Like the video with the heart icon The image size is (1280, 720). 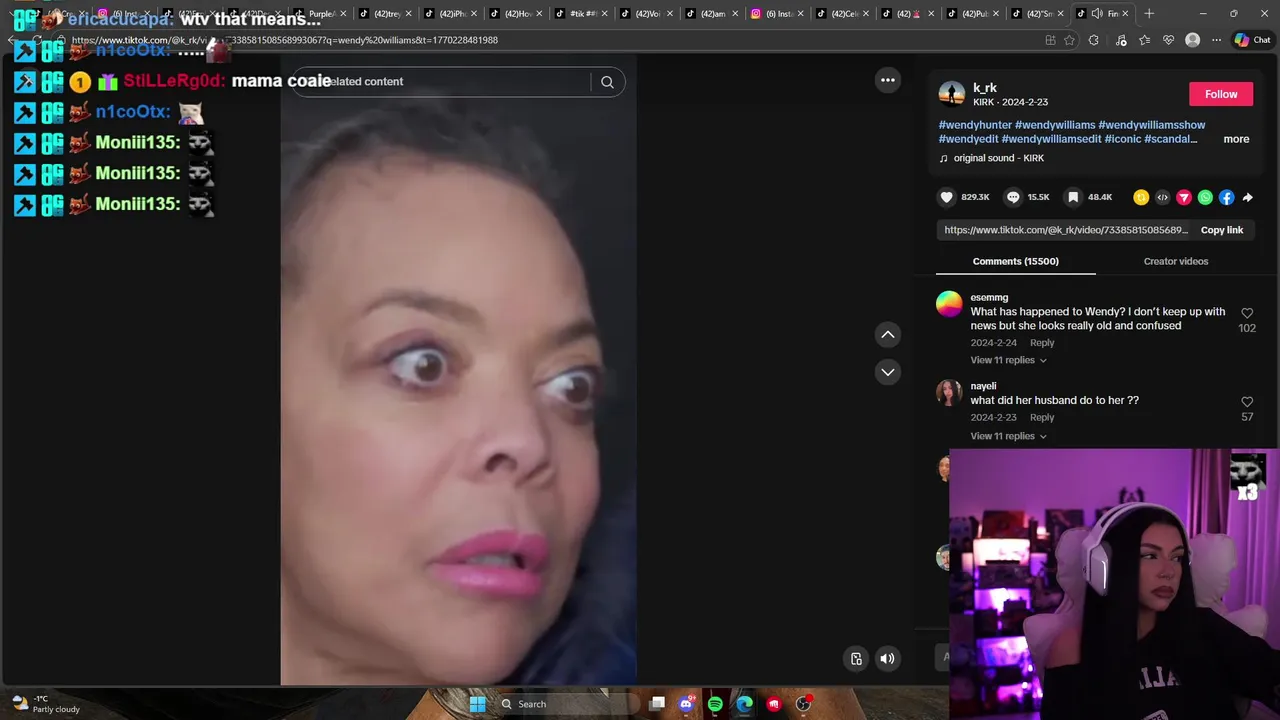coord(947,197)
